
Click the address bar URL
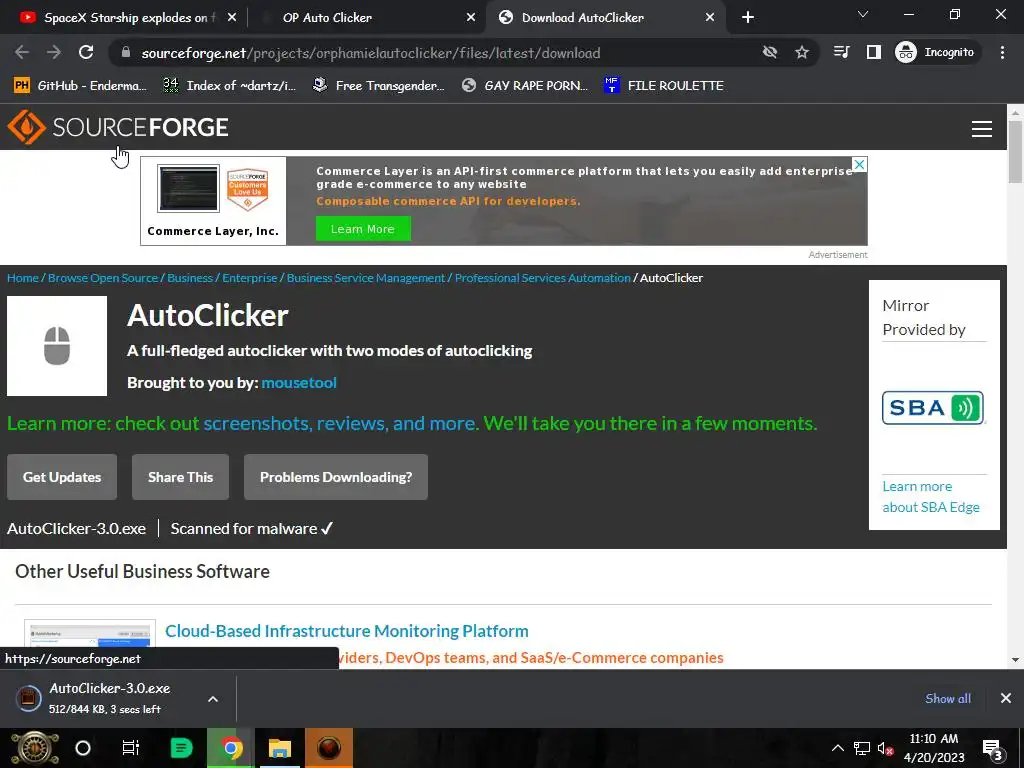pyautogui.click(x=370, y=53)
